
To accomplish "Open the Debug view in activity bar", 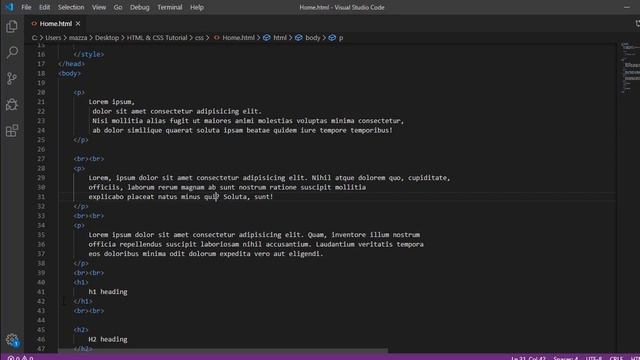I will 12,104.
